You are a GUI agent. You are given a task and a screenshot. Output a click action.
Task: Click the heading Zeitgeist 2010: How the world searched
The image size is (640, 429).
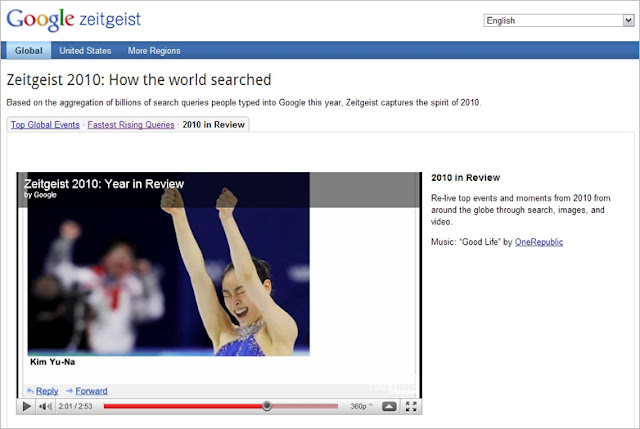point(139,80)
